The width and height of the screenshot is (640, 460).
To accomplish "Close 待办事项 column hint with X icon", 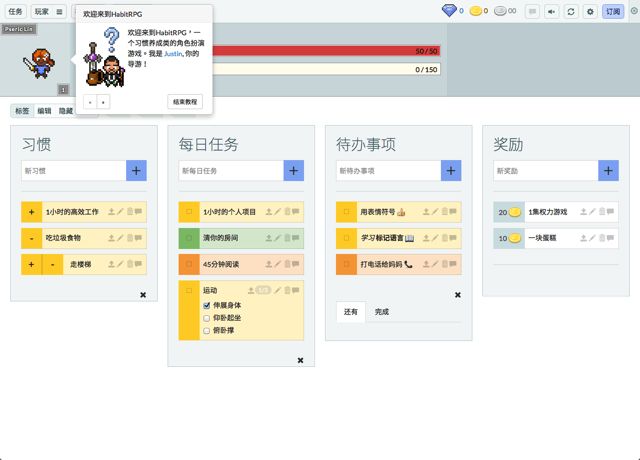I will coord(458,295).
